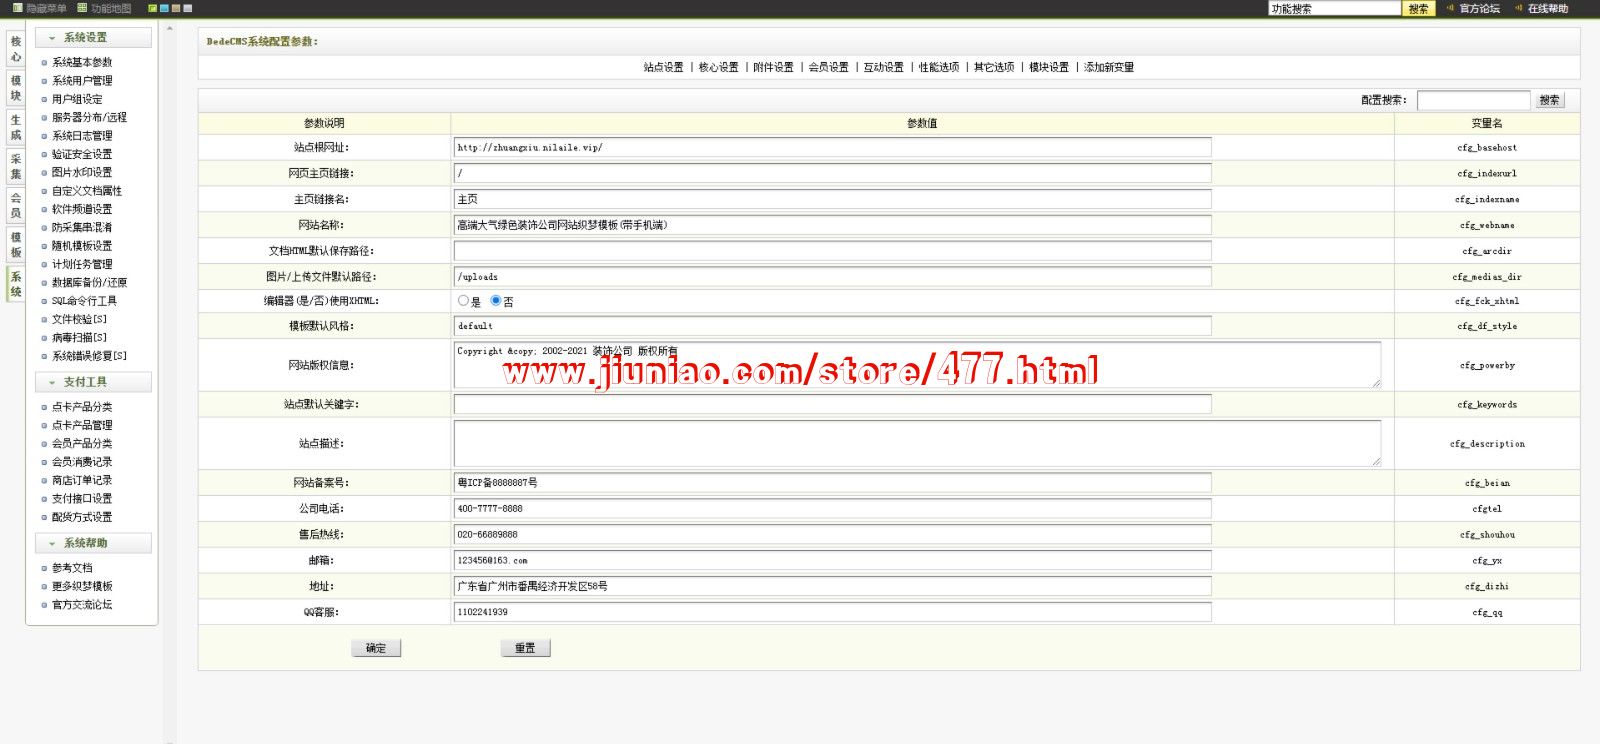Open 病毒扫描[S] in sidebar
This screenshot has height=744, width=1600.
pos(79,337)
